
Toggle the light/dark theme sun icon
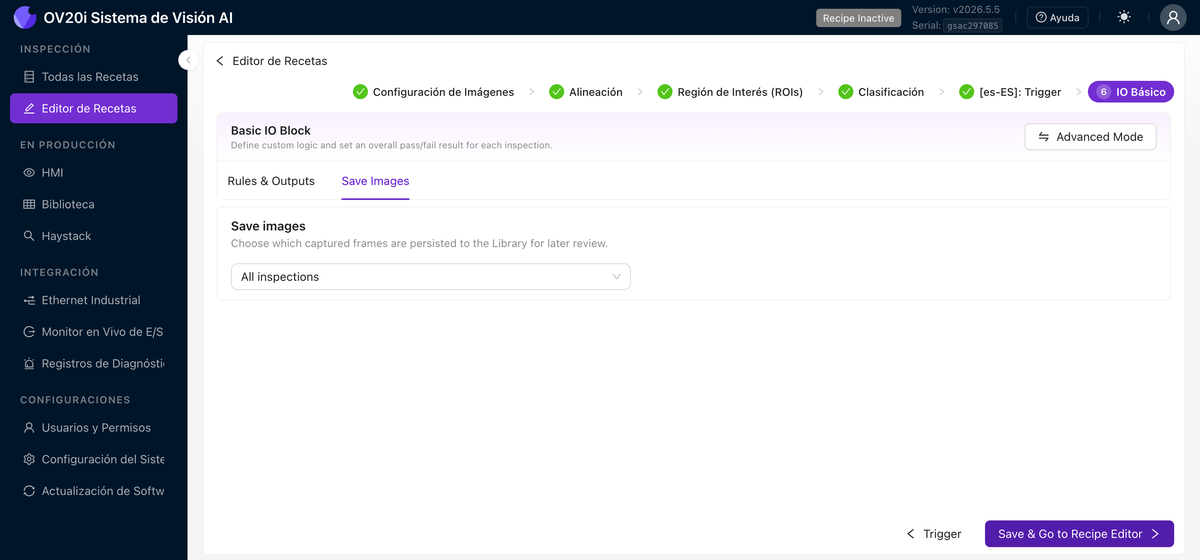(x=1125, y=17)
